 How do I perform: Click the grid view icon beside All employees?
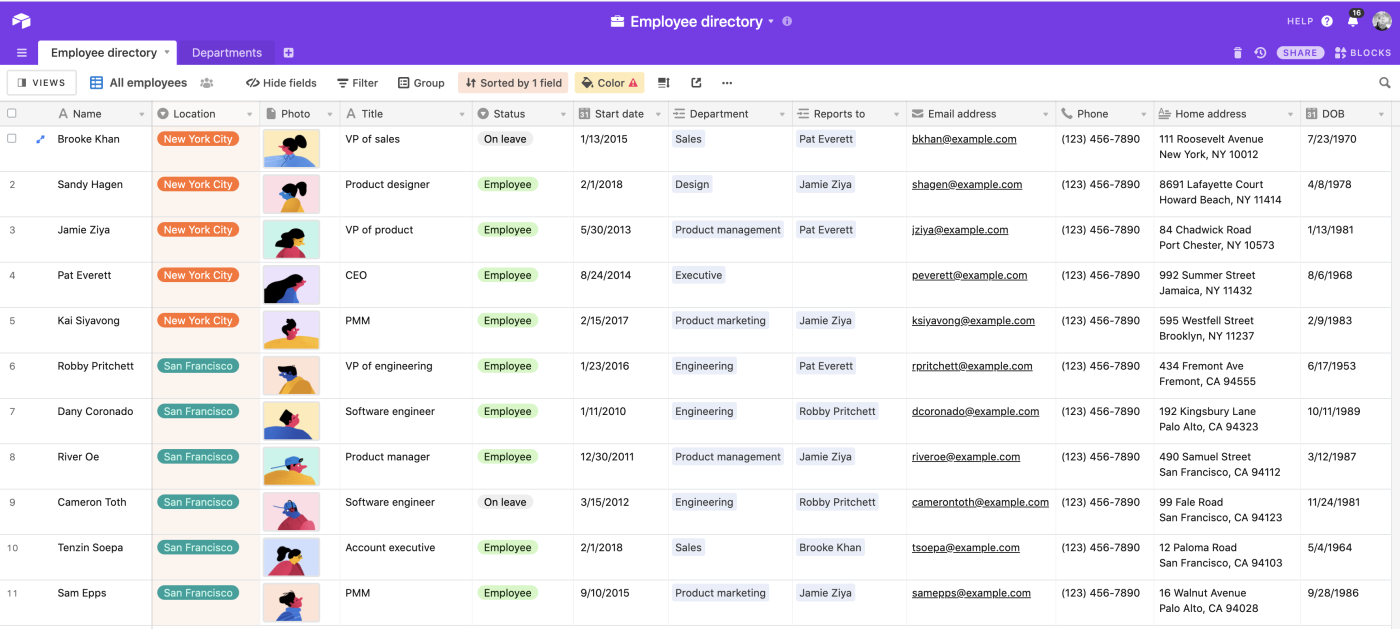(97, 83)
